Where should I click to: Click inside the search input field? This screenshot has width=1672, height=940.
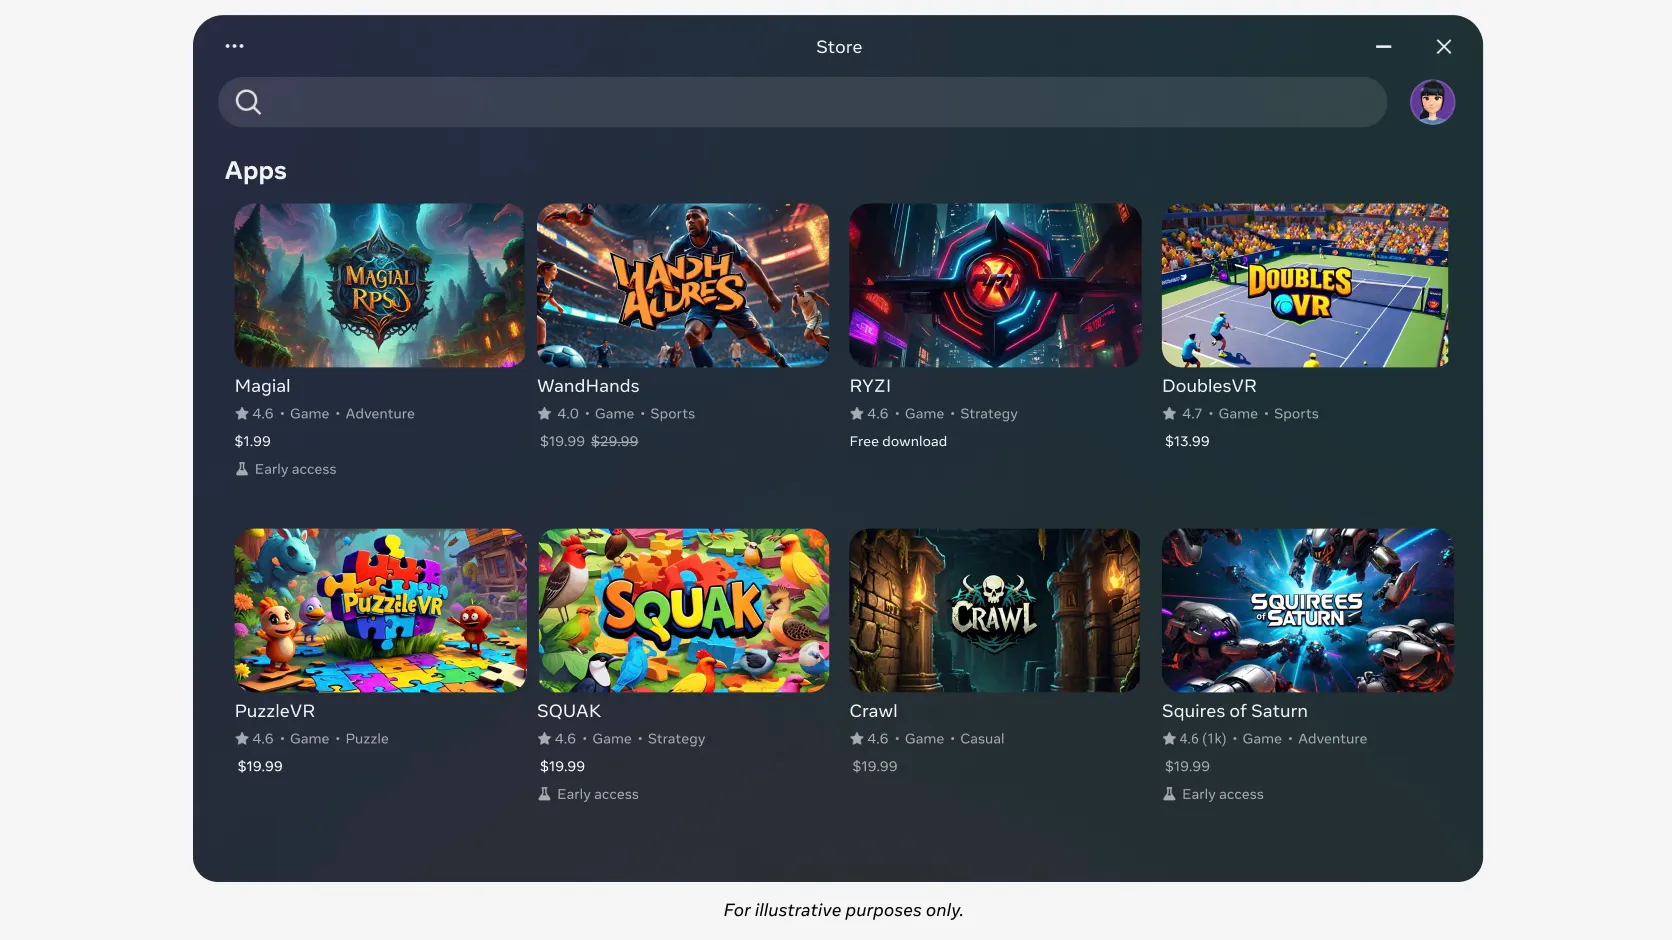tap(800, 102)
